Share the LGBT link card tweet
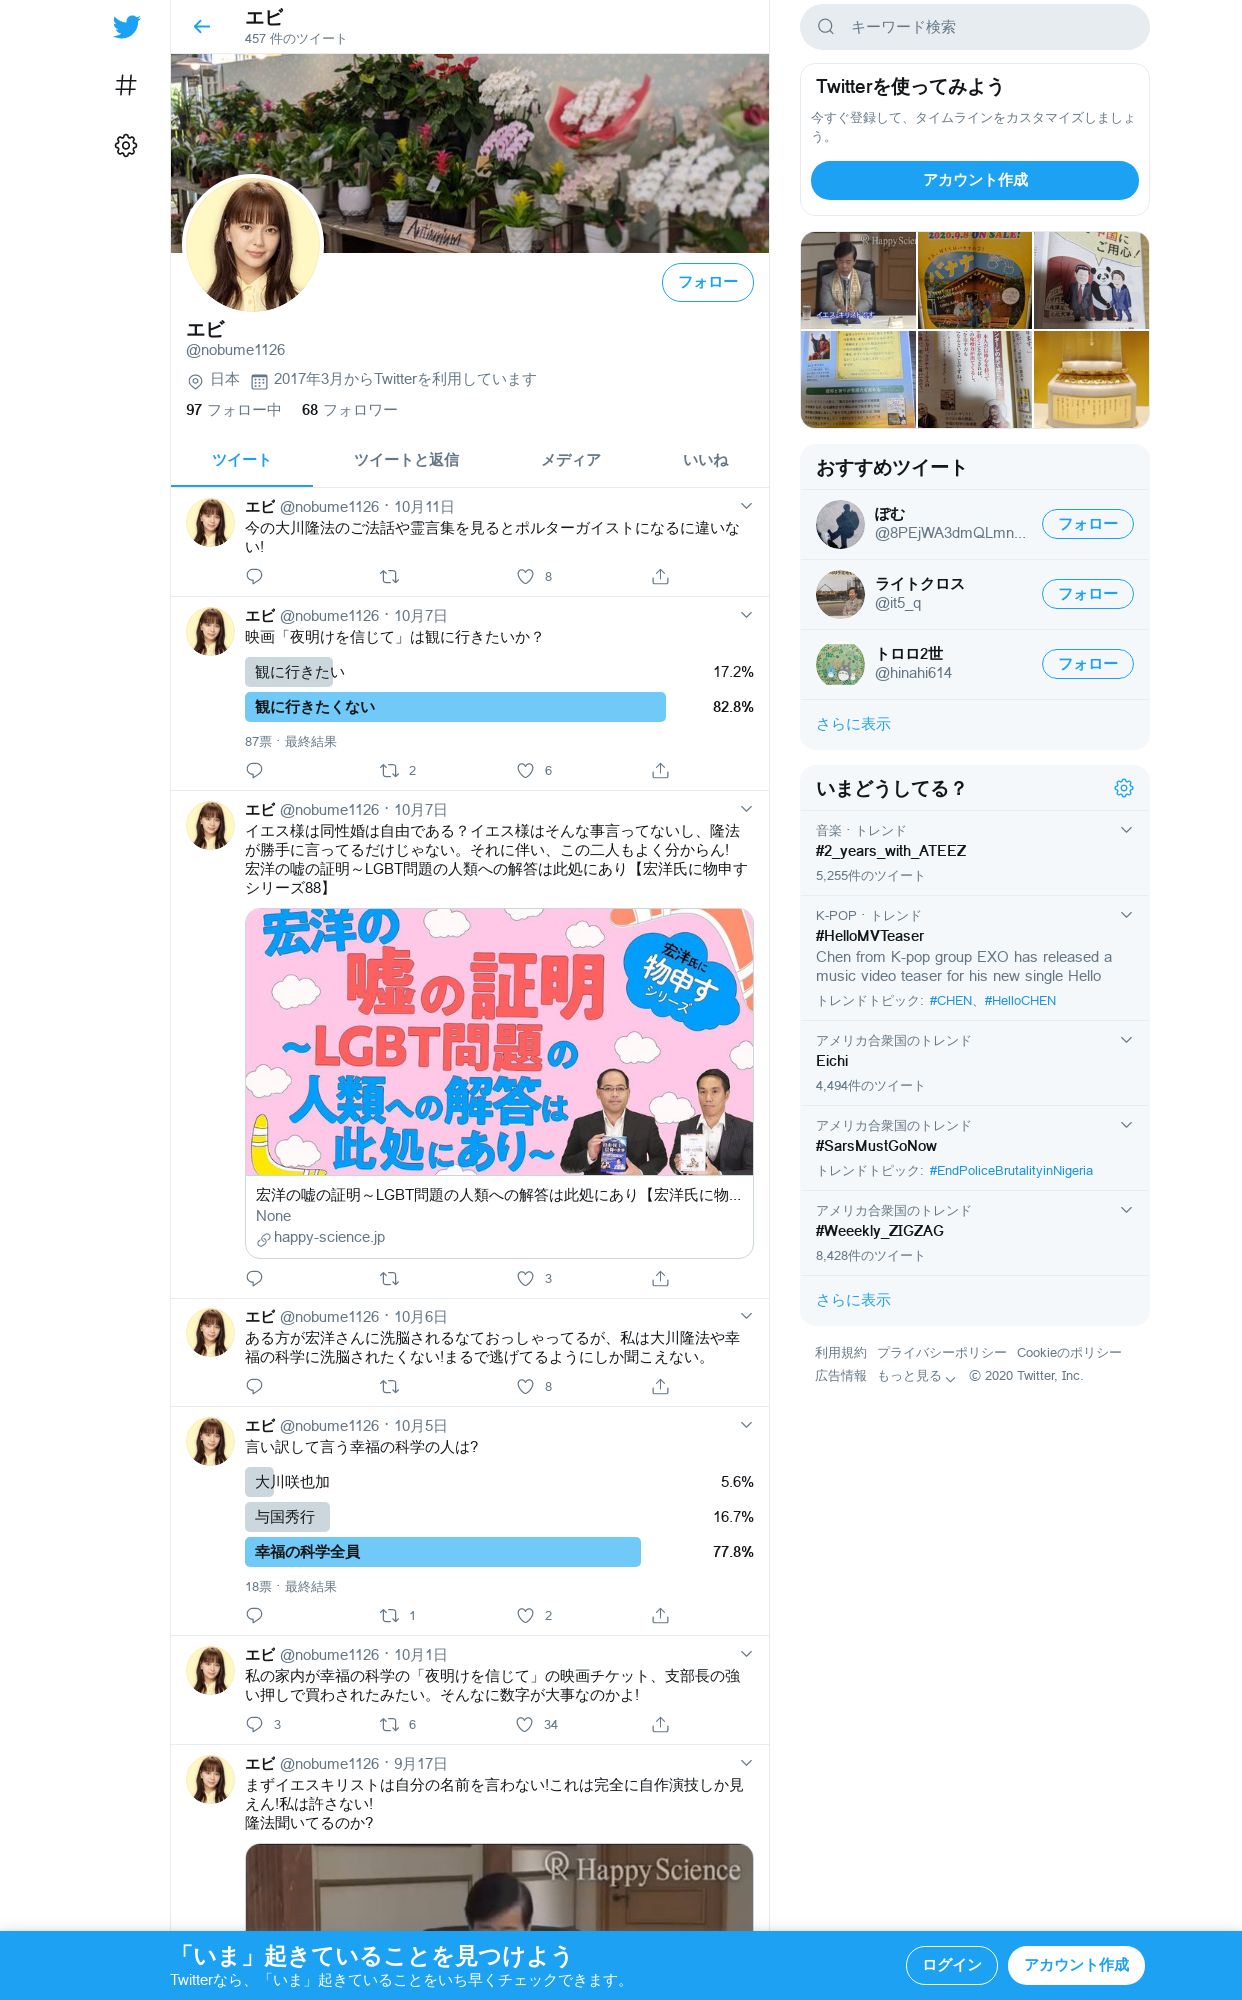Image resolution: width=1242 pixels, height=2000 pixels. tap(660, 1279)
